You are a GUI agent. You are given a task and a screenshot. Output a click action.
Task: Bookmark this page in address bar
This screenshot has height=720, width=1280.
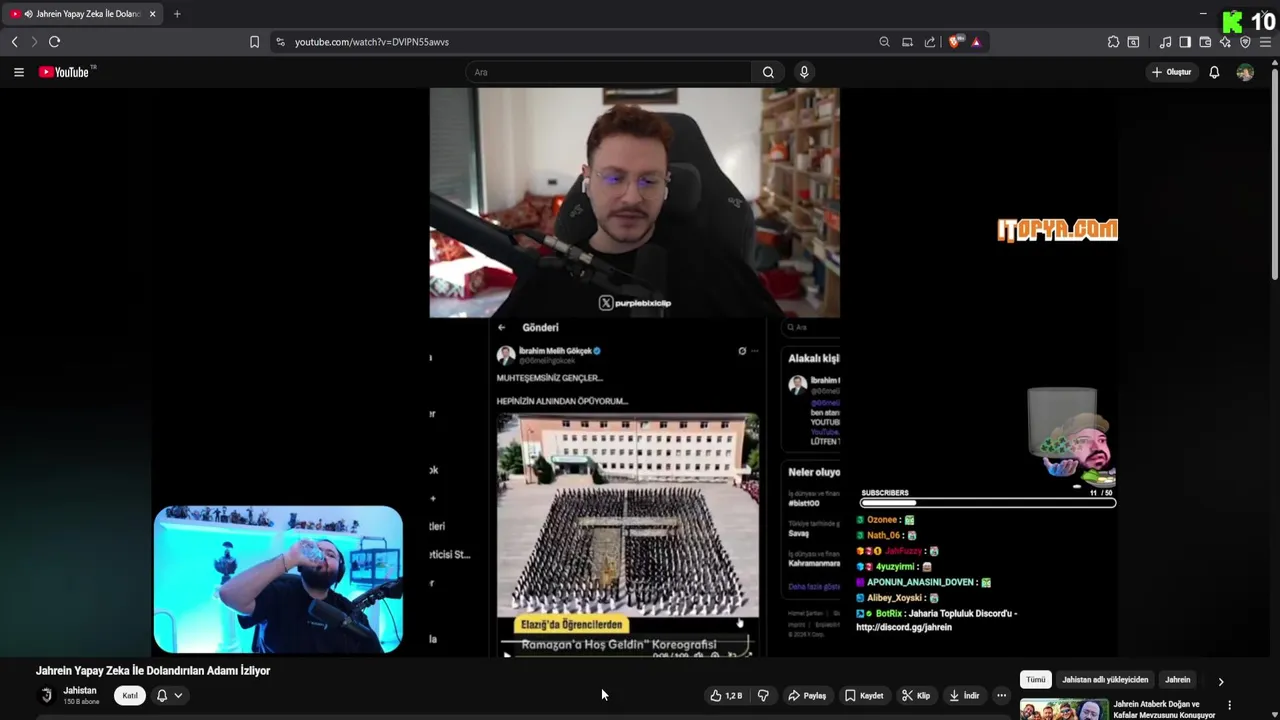[x=254, y=42]
